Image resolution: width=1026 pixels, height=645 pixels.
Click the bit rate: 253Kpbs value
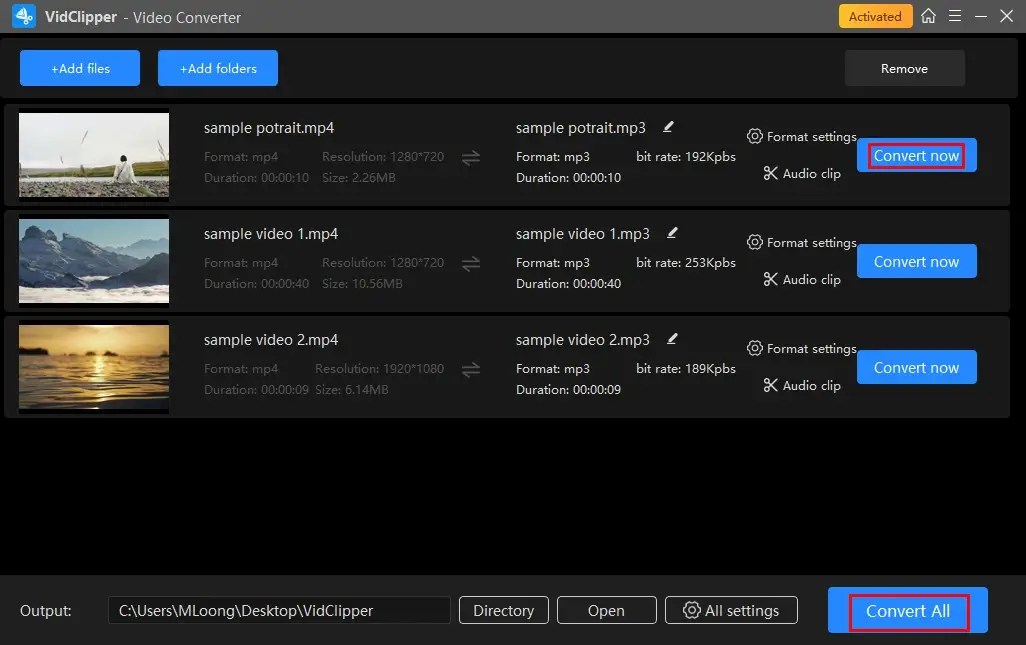click(x=686, y=262)
